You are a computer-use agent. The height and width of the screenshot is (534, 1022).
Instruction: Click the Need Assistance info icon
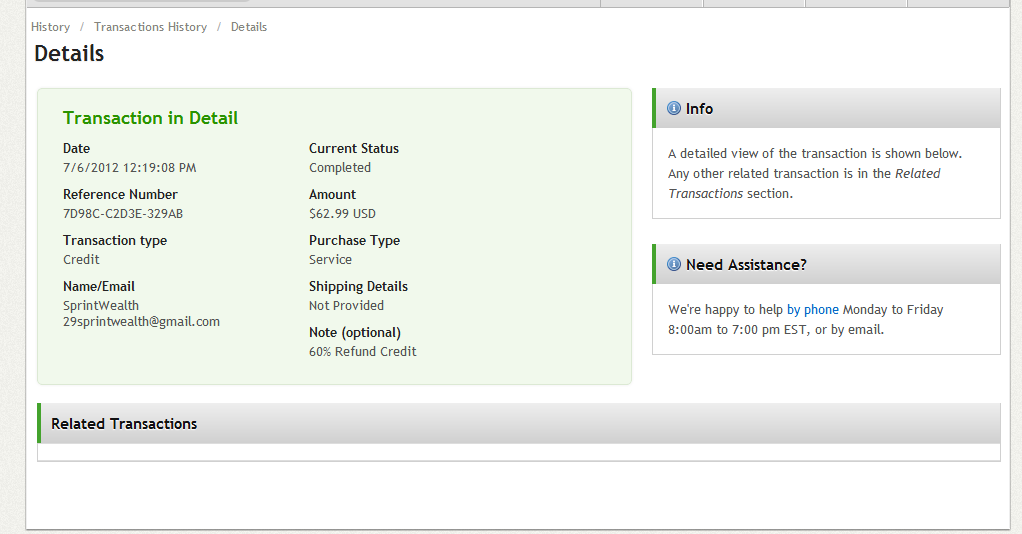[x=674, y=265]
